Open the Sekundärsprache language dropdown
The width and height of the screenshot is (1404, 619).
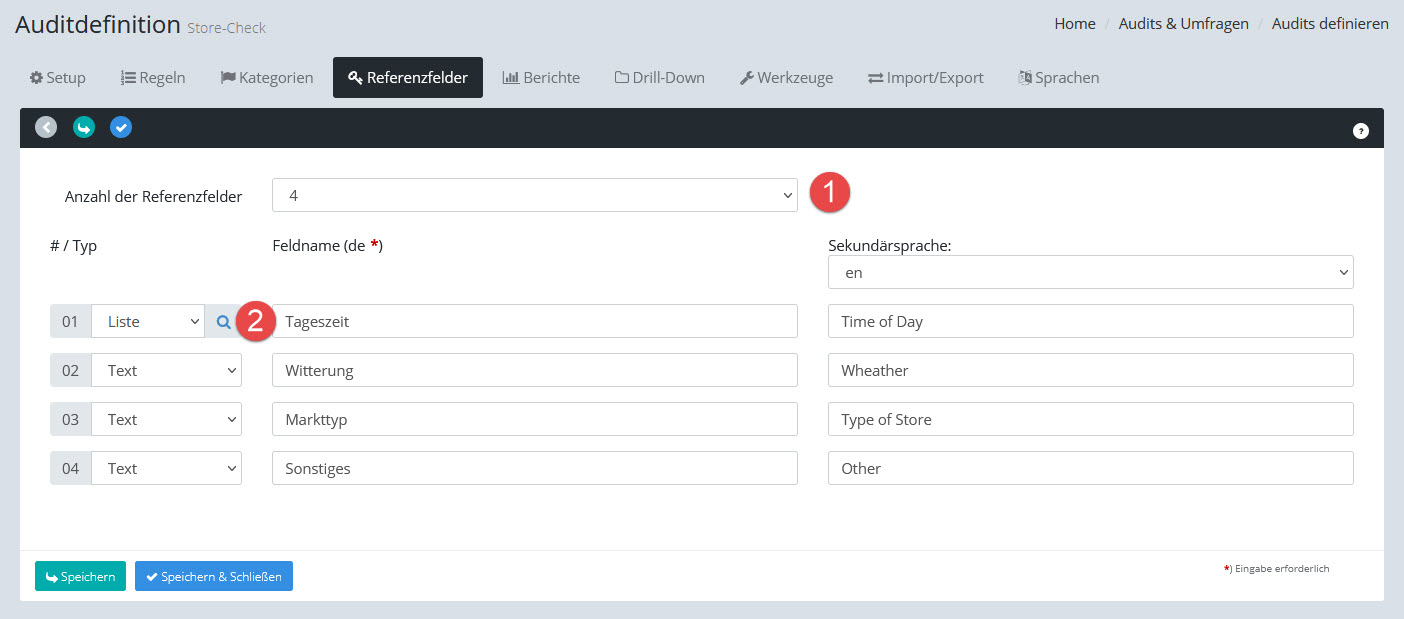point(1090,272)
